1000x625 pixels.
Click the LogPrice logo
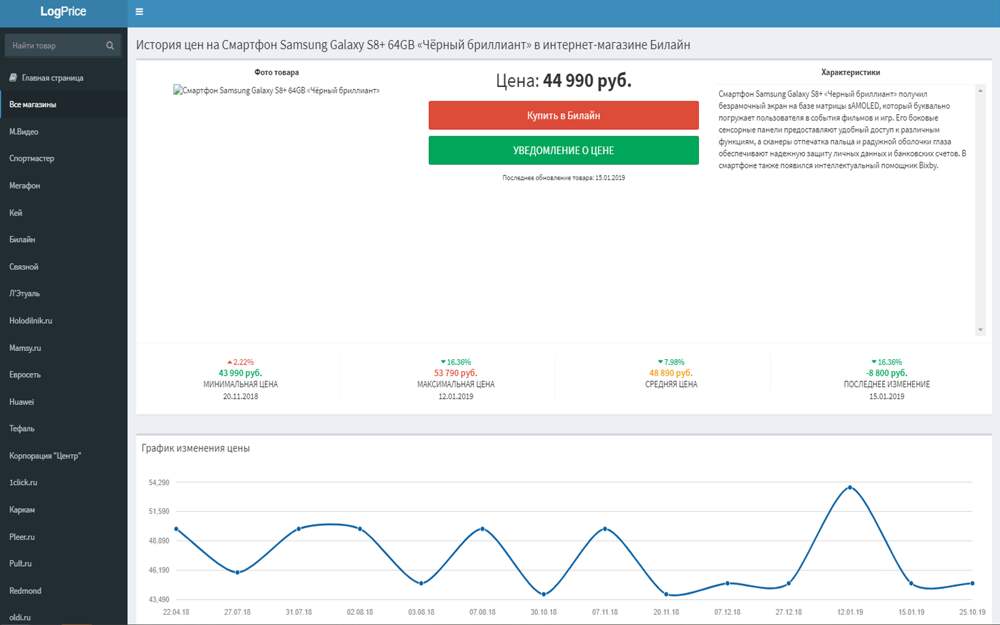(63, 12)
